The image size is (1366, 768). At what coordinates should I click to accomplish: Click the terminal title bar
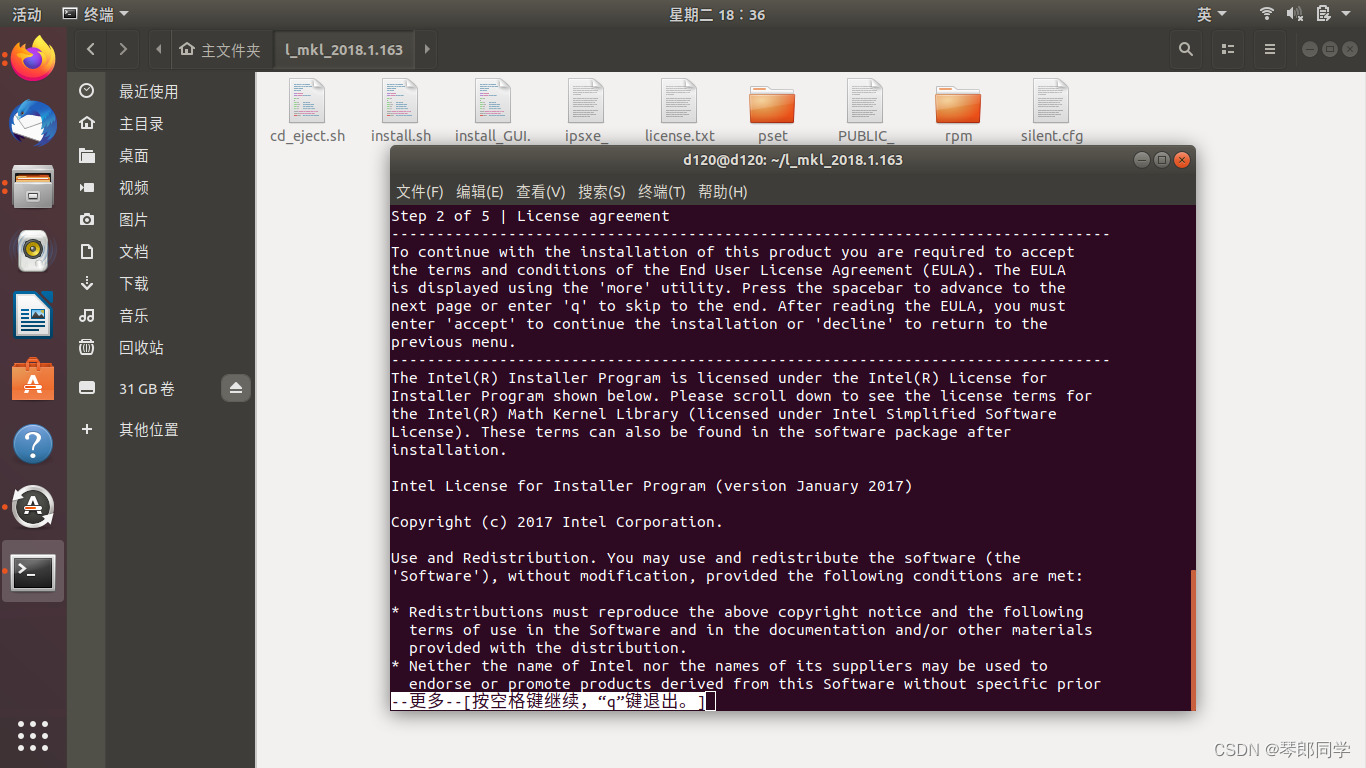click(792, 160)
